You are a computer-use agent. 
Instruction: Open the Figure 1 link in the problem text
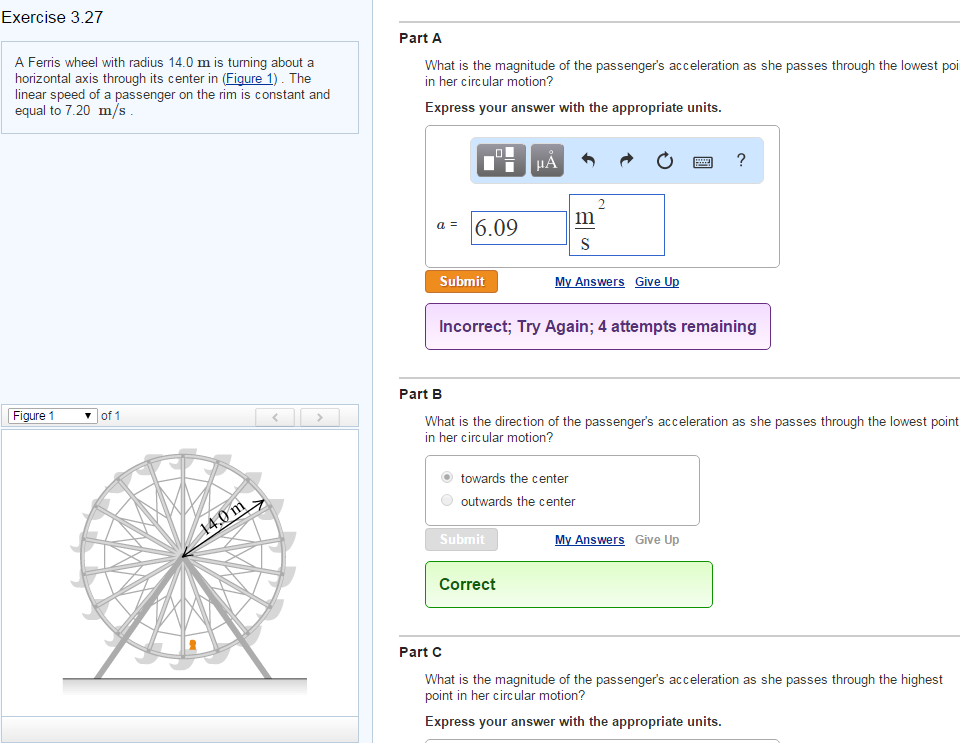tap(248, 78)
